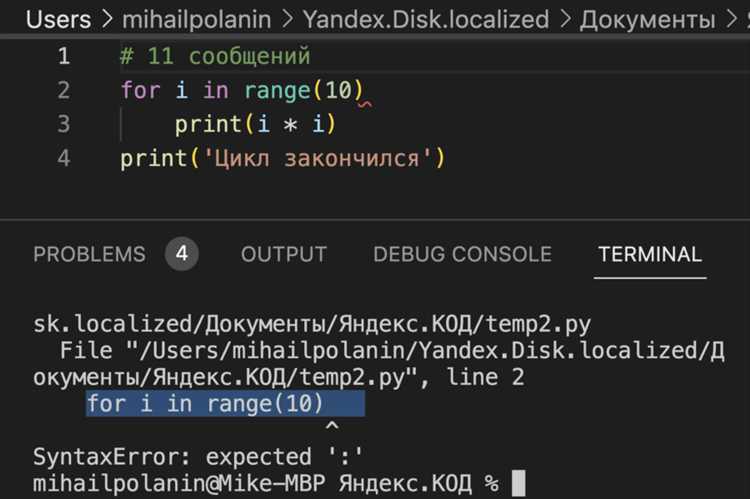Focus the terminal prompt cursor after %
Viewport: 750px width, 499px height.
click(518, 483)
